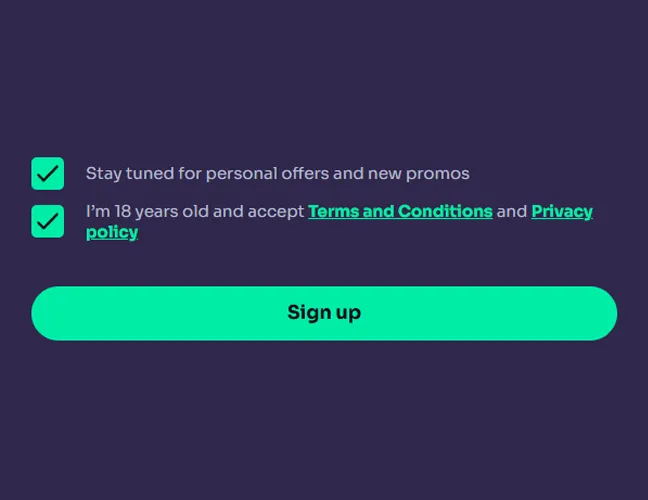This screenshot has height=500, width=648.
Task: Open the Privacy policy link
Action: point(561,211)
